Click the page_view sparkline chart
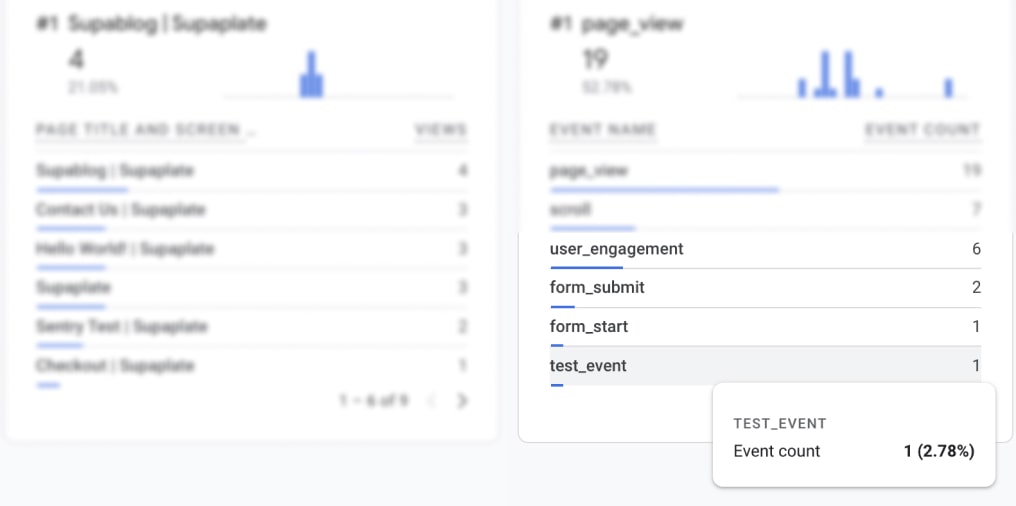The height and width of the screenshot is (506, 1016). point(852,74)
